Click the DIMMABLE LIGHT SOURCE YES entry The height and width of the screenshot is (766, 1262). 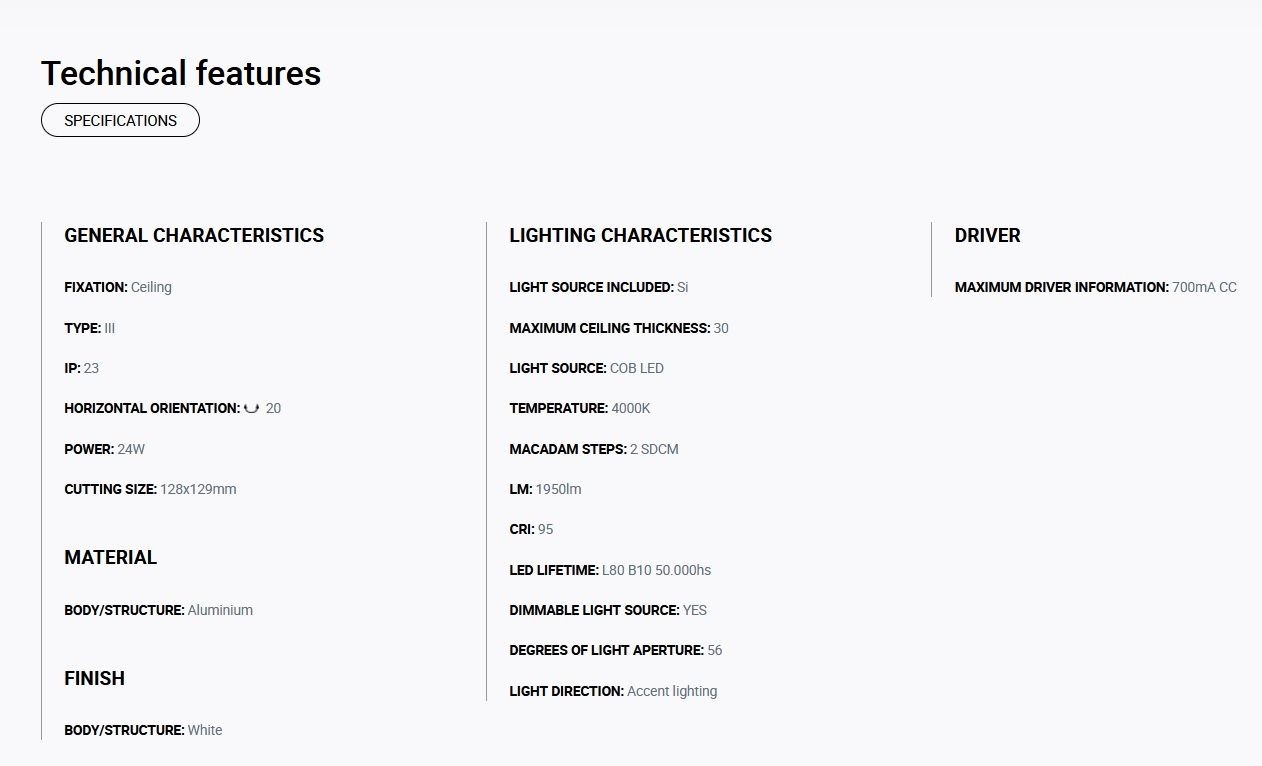(x=608, y=610)
